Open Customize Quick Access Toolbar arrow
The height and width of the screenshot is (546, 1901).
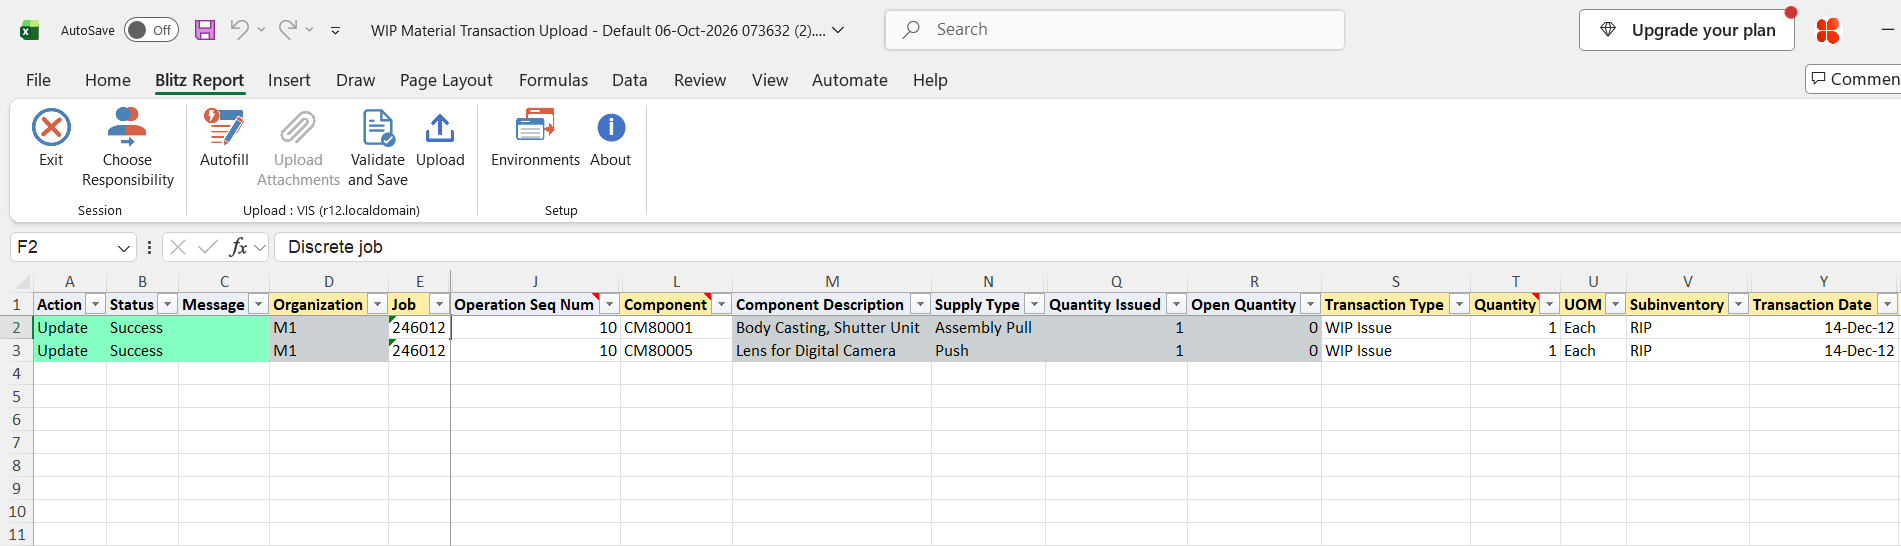[x=335, y=31]
